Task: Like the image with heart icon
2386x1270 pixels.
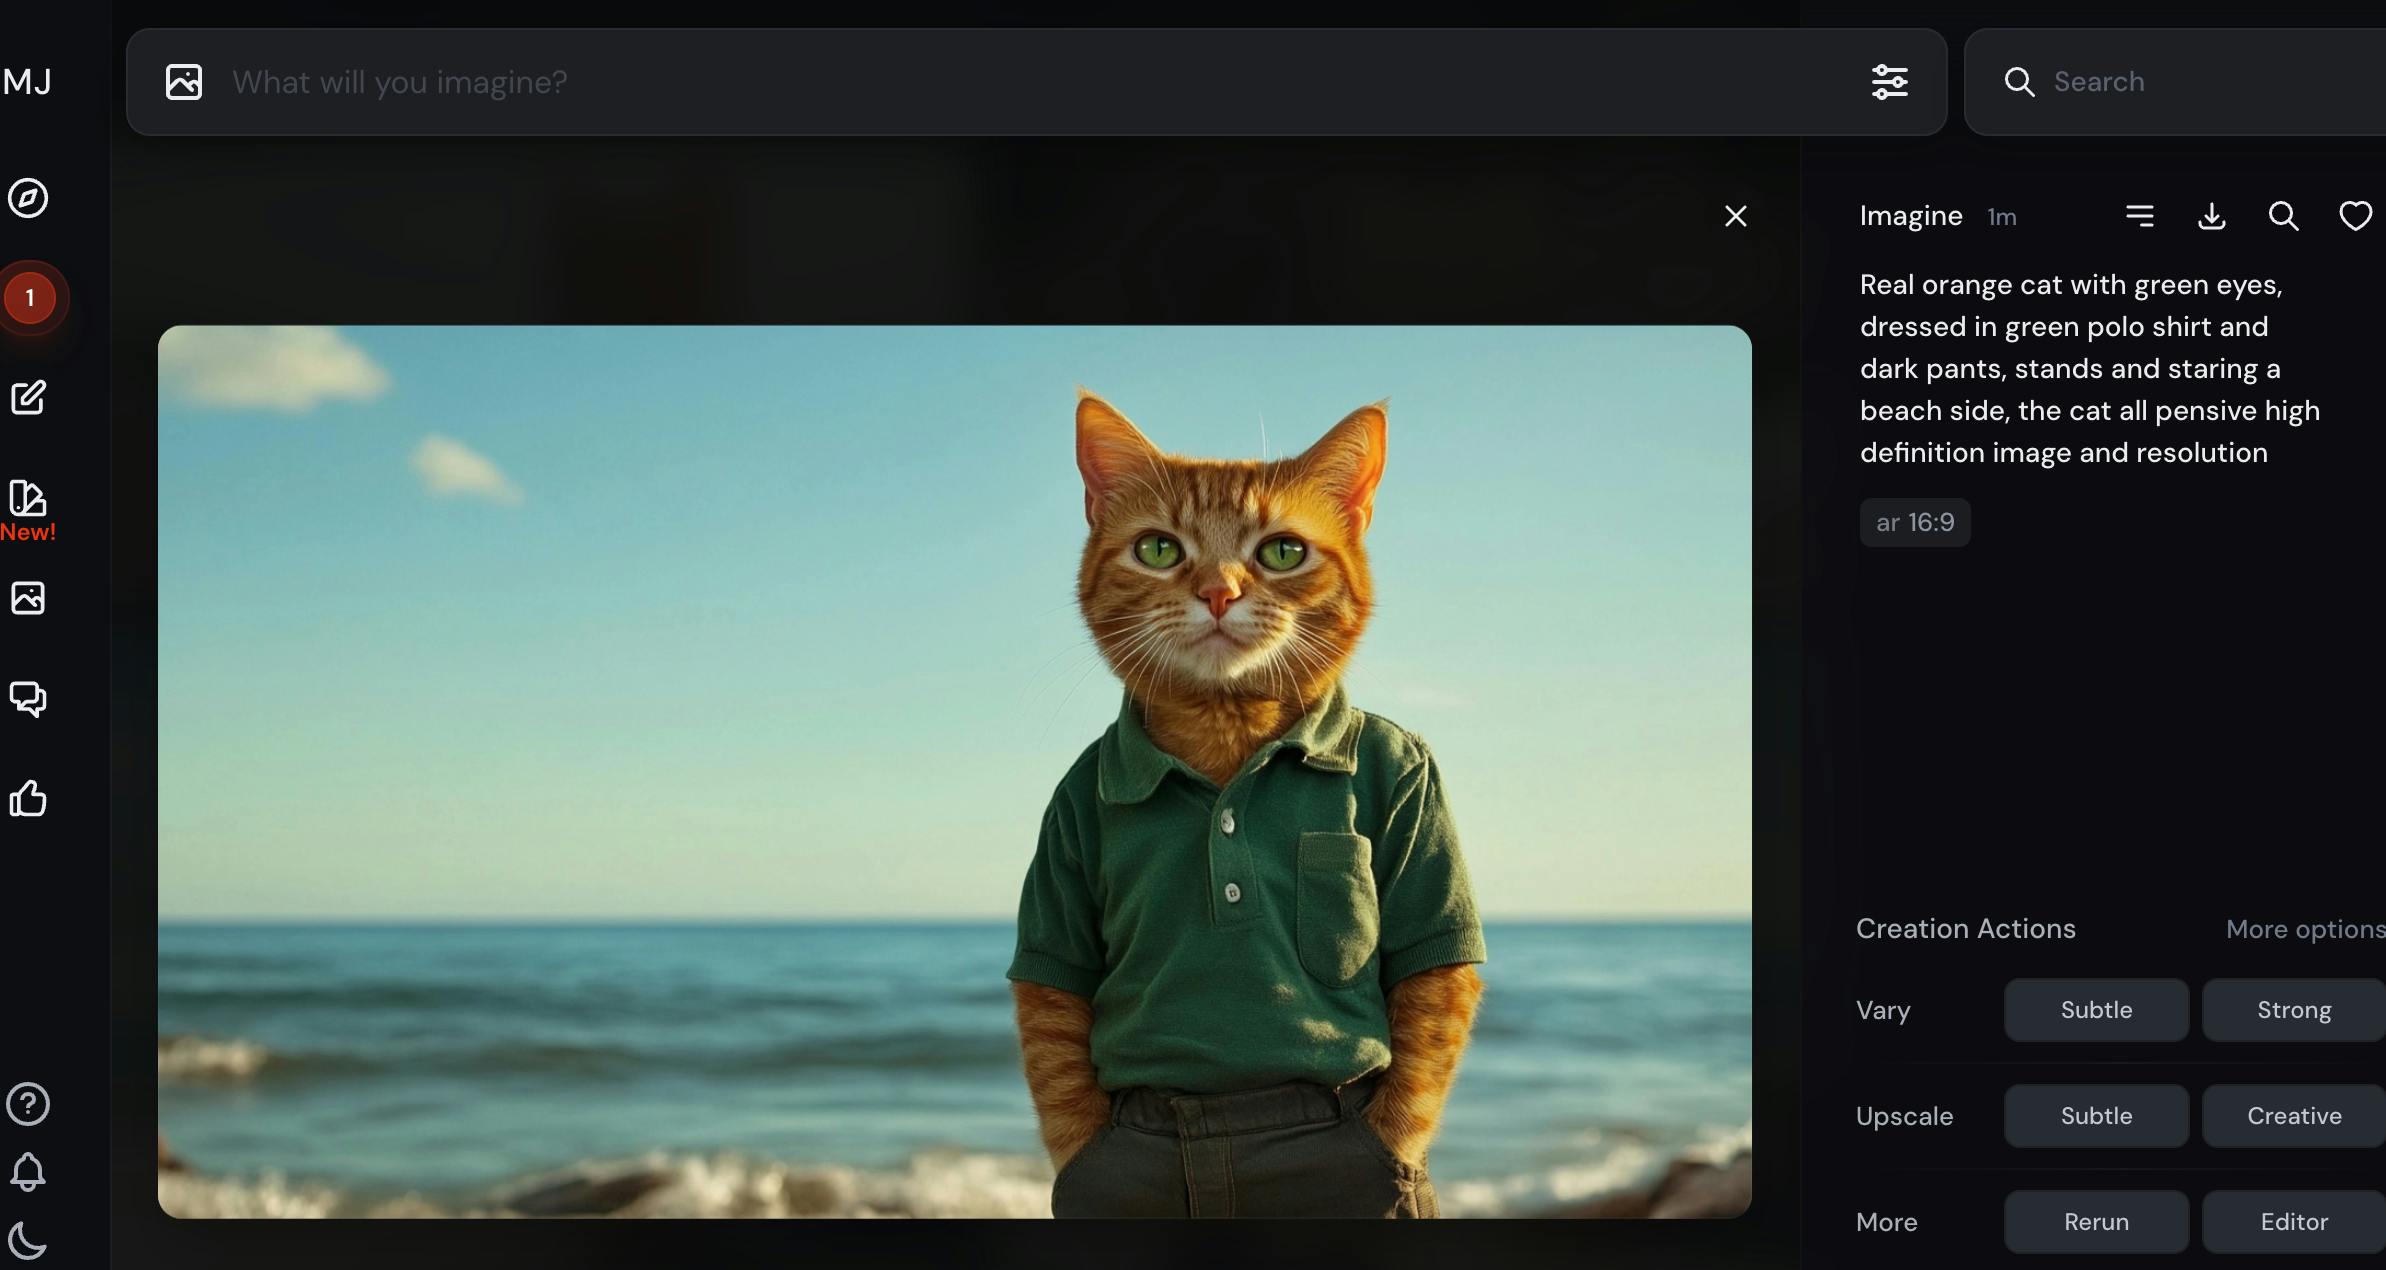Action: (2355, 216)
